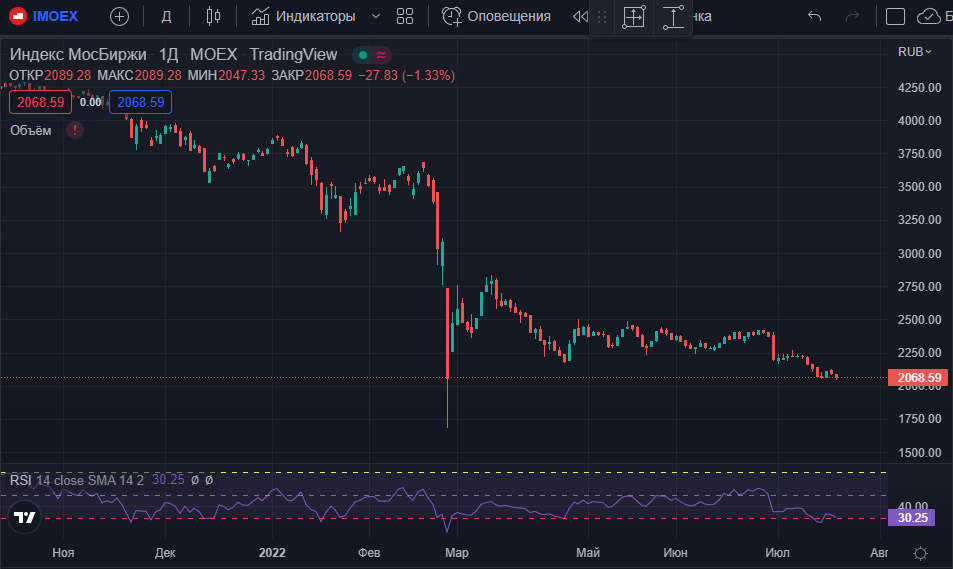Undo the last chart action
This screenshot has height=569, width=953.
814,16
